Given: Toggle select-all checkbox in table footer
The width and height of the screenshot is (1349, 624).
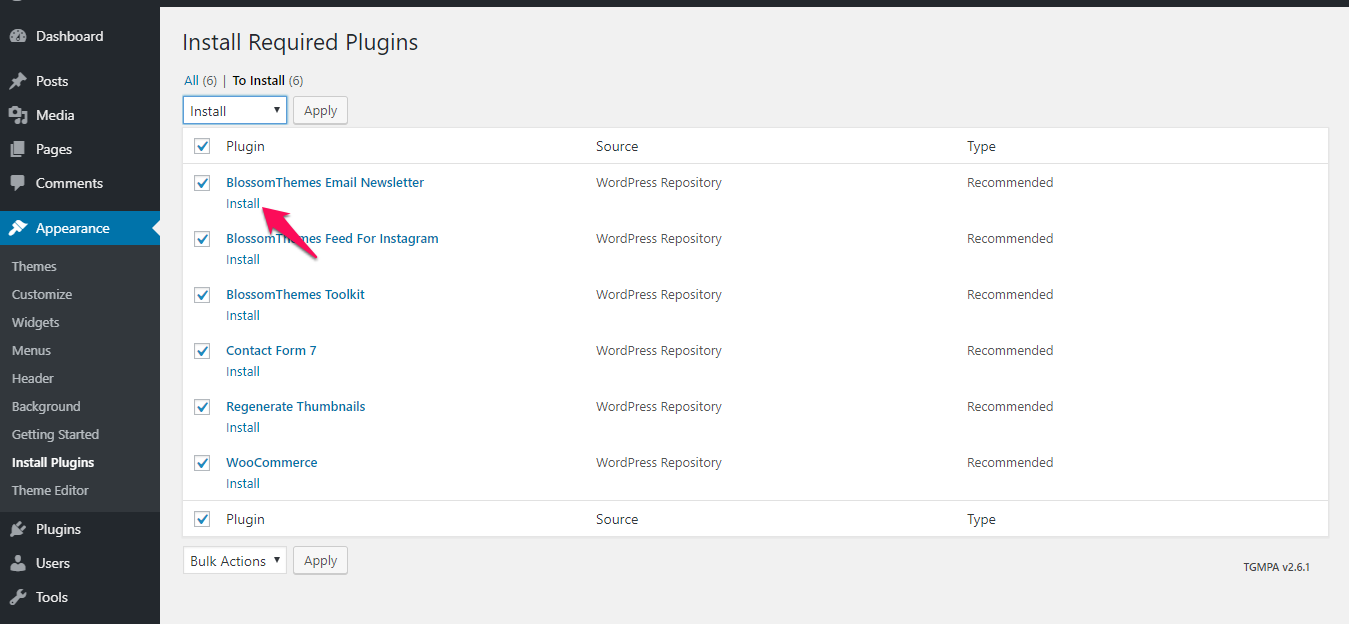Looking at the screenshot, I should [202, 519].
